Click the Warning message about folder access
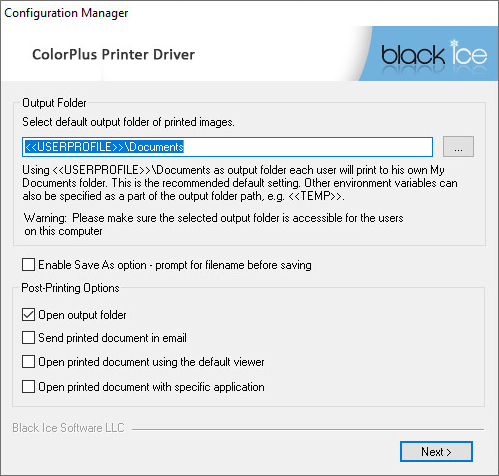Image resolution: width=499 pixels, height=476 pixels. (214, 224)
